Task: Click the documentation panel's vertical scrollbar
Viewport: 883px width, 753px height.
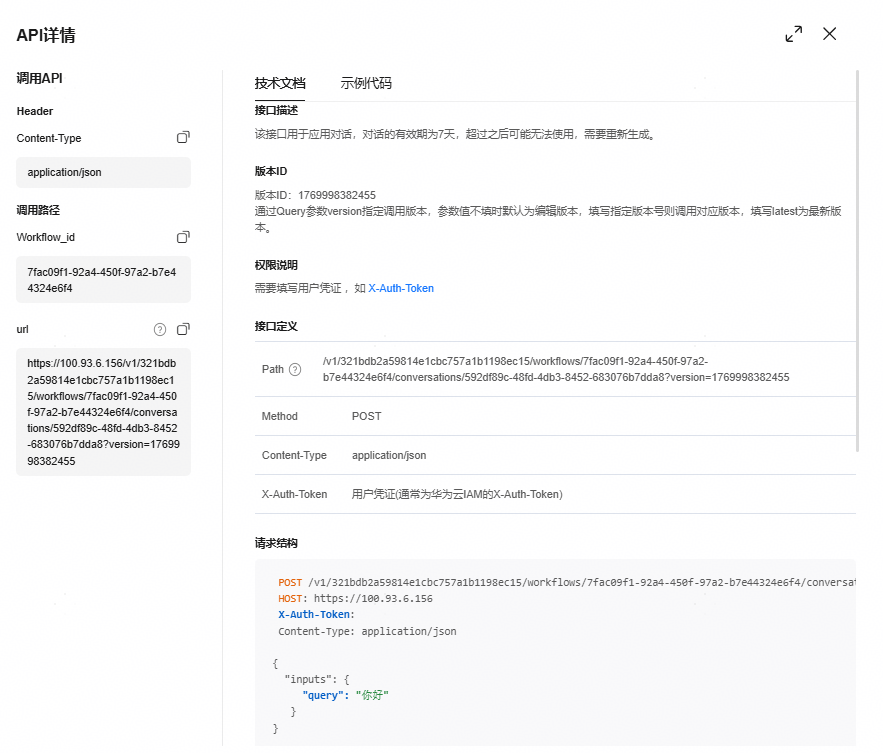Action: coord(857,260)
